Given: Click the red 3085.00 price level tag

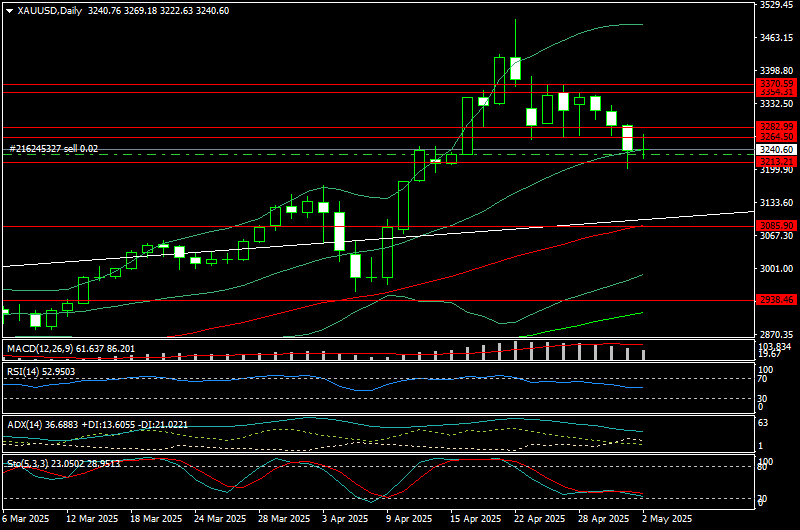Looking at the screenshot, I should click(776, 226).
